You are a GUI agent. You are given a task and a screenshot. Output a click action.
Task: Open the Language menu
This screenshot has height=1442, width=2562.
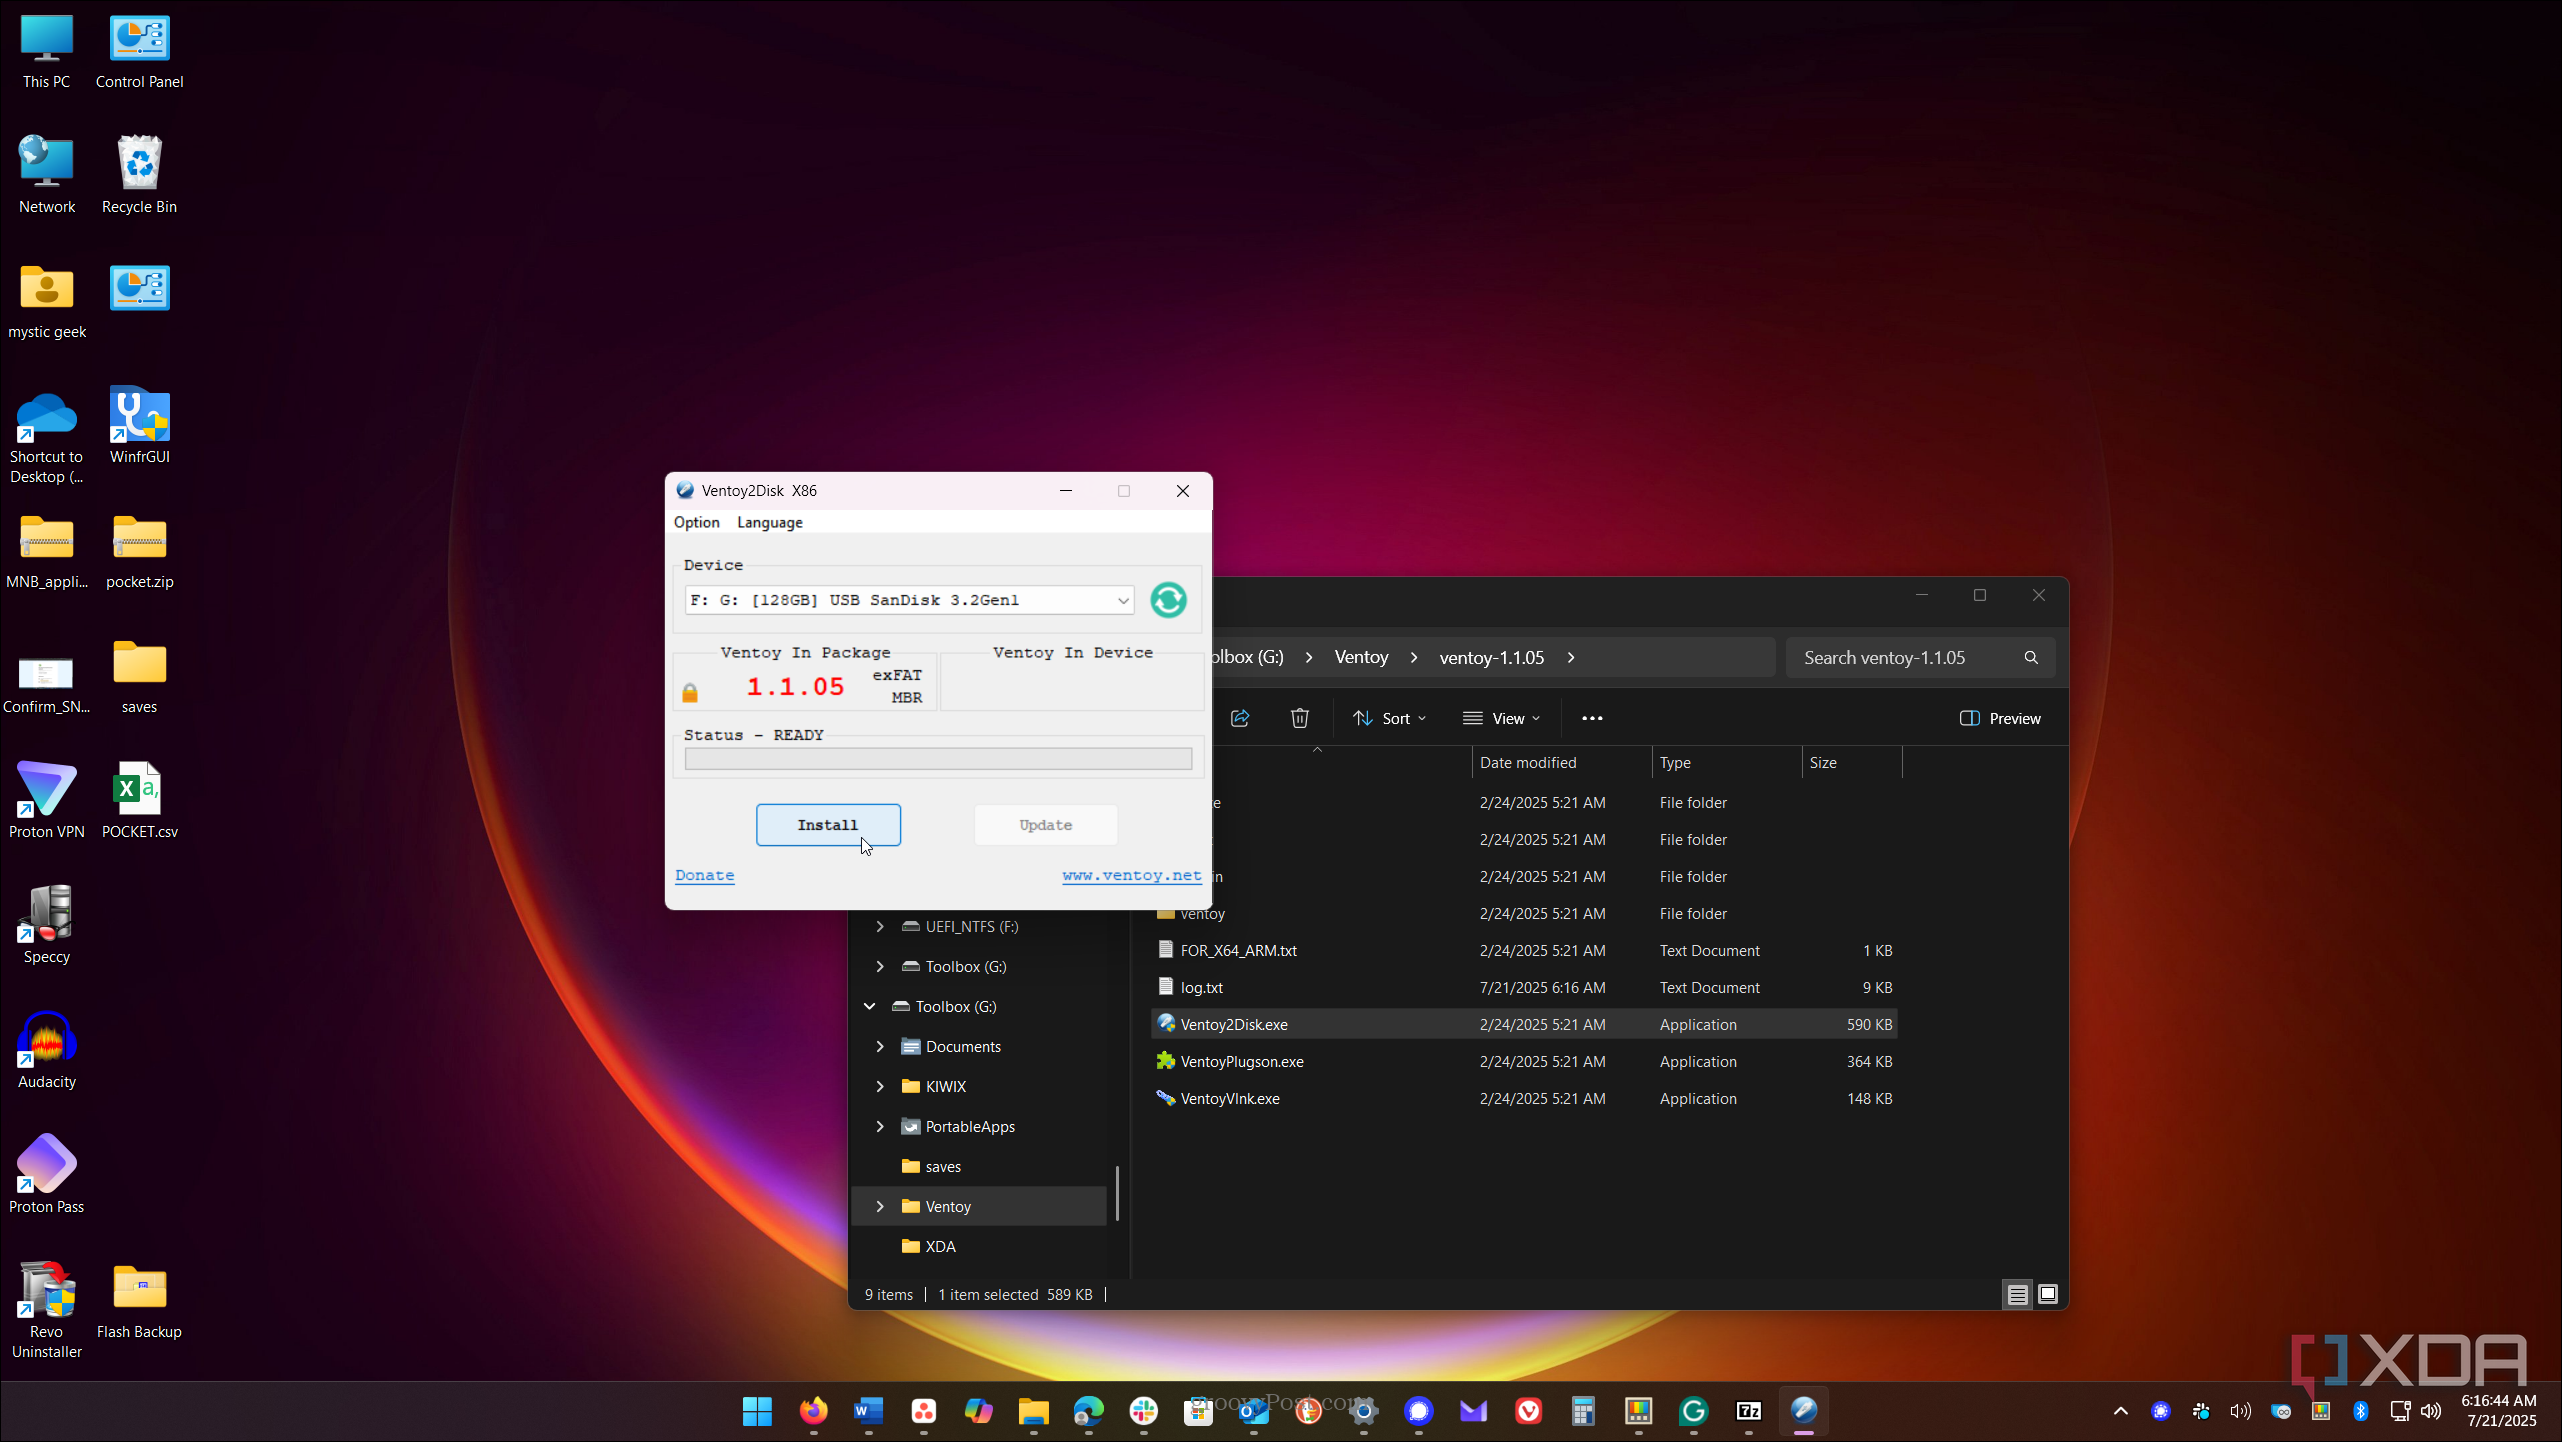tap(769, 522)
